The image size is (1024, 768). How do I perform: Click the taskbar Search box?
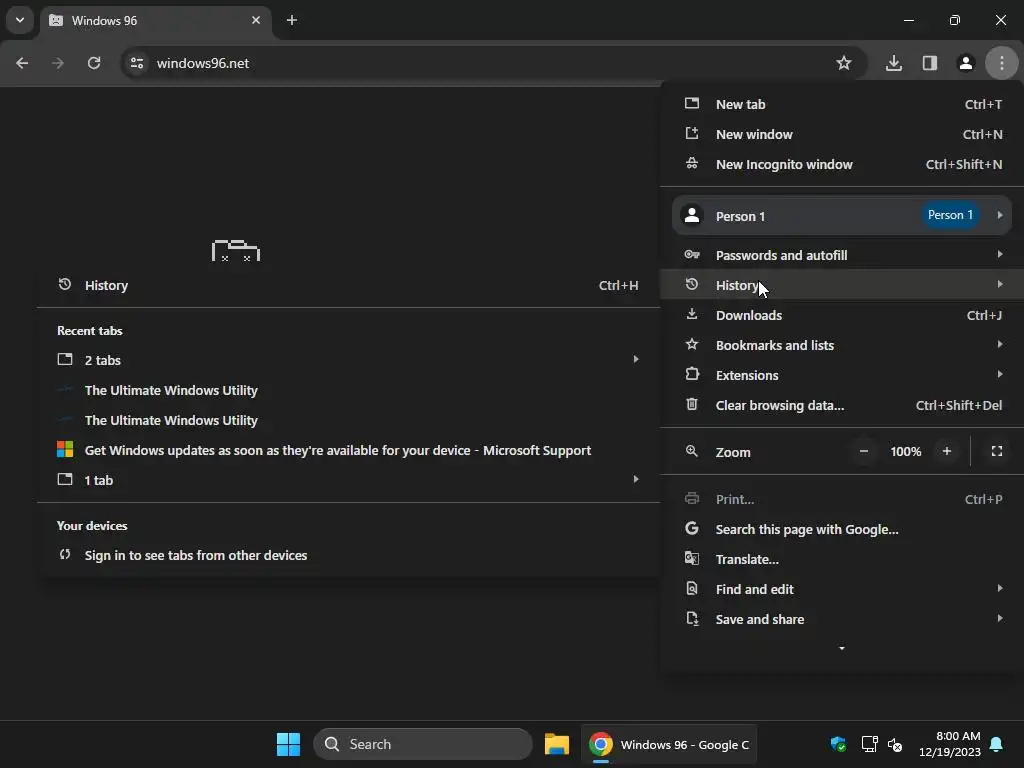[423, 744]
